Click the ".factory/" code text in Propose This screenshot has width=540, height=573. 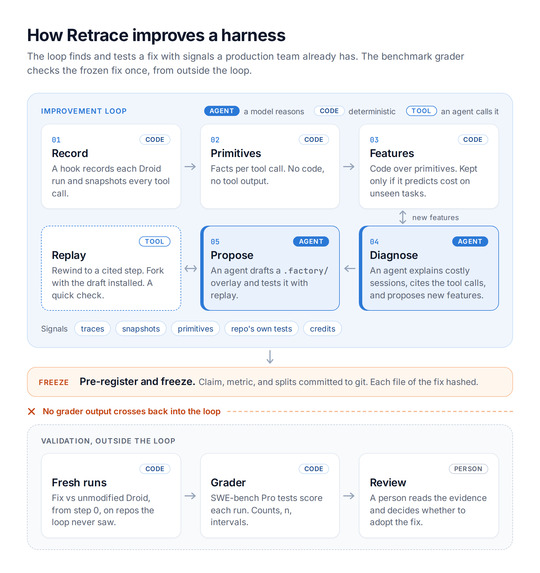pyautogui.click(x=306, y=271)
